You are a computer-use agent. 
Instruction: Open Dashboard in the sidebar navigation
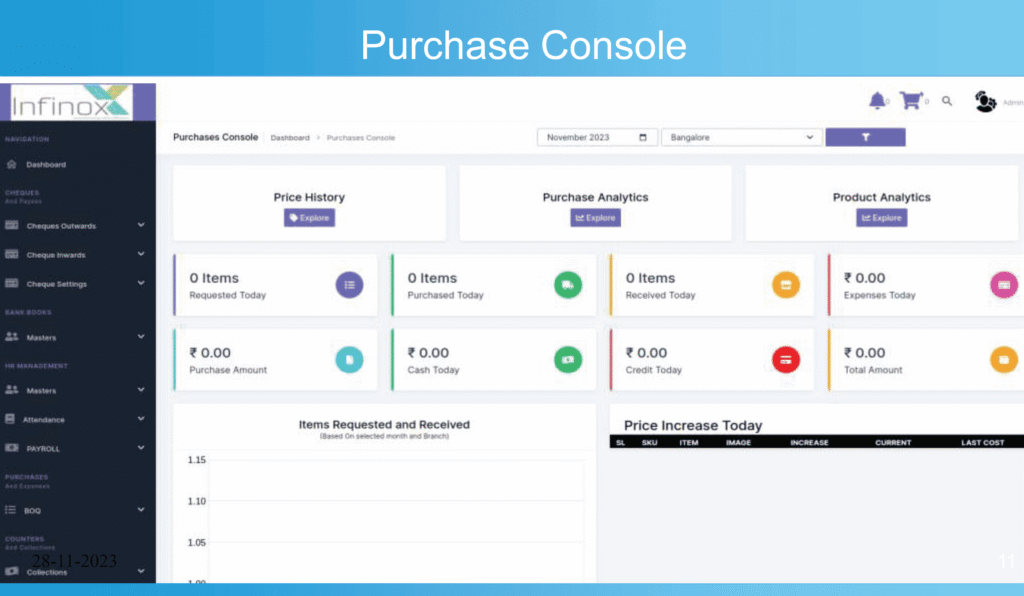click(x=46, y=164)
